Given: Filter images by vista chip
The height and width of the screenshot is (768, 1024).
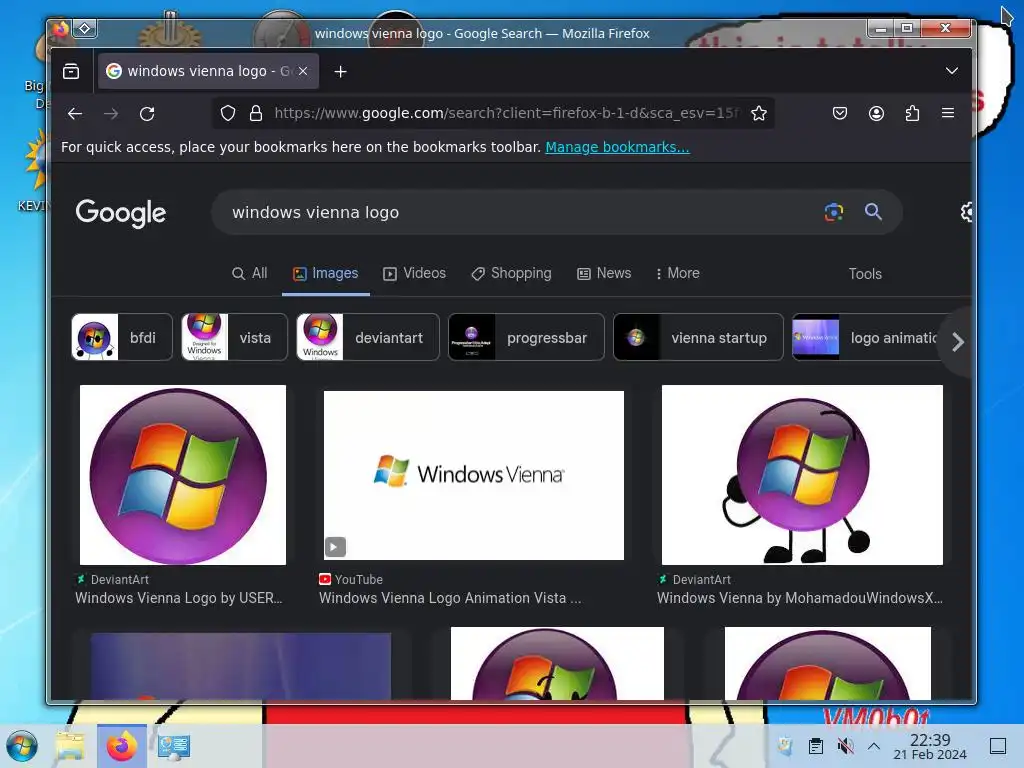Looking at the screenshot, I should click(234, 338).
